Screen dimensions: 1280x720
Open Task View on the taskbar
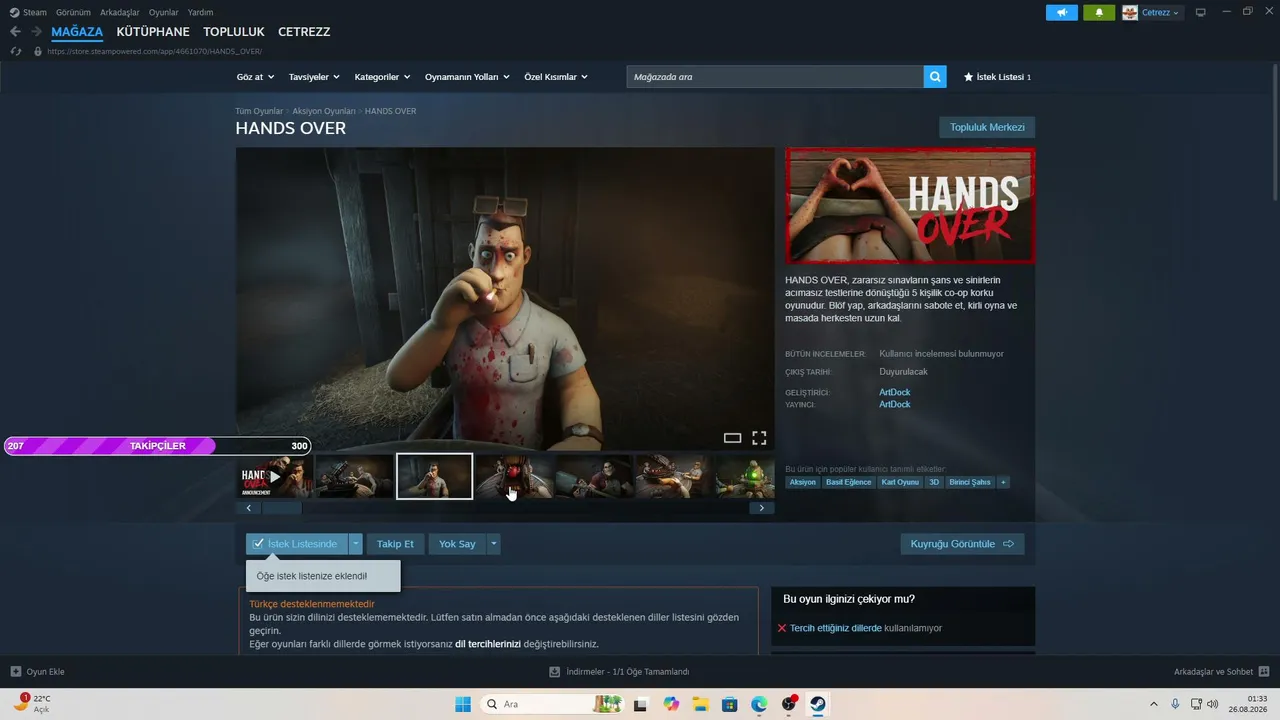(641, 704)
